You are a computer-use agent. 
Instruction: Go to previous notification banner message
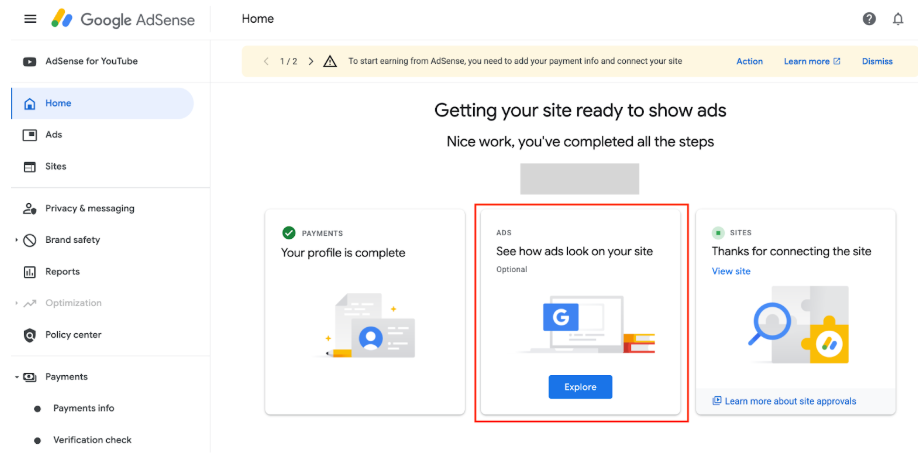[266, 61]
